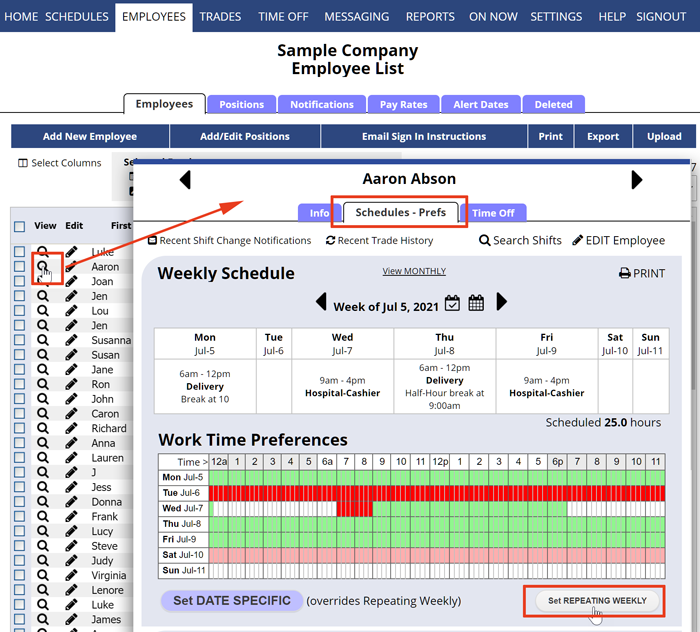The height and width of the screenshot is (632, 700).
Task: Check the checkbox for Caron
Action: point(19,414)
